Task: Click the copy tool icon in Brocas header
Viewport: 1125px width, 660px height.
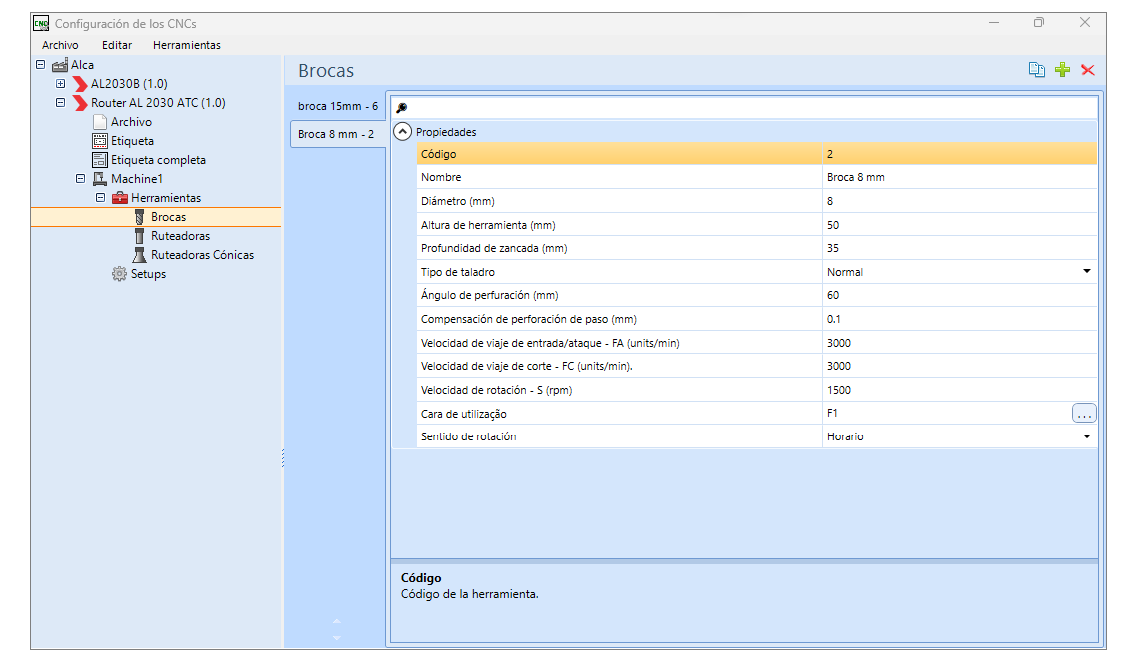Action: [x=1036, y=70]
